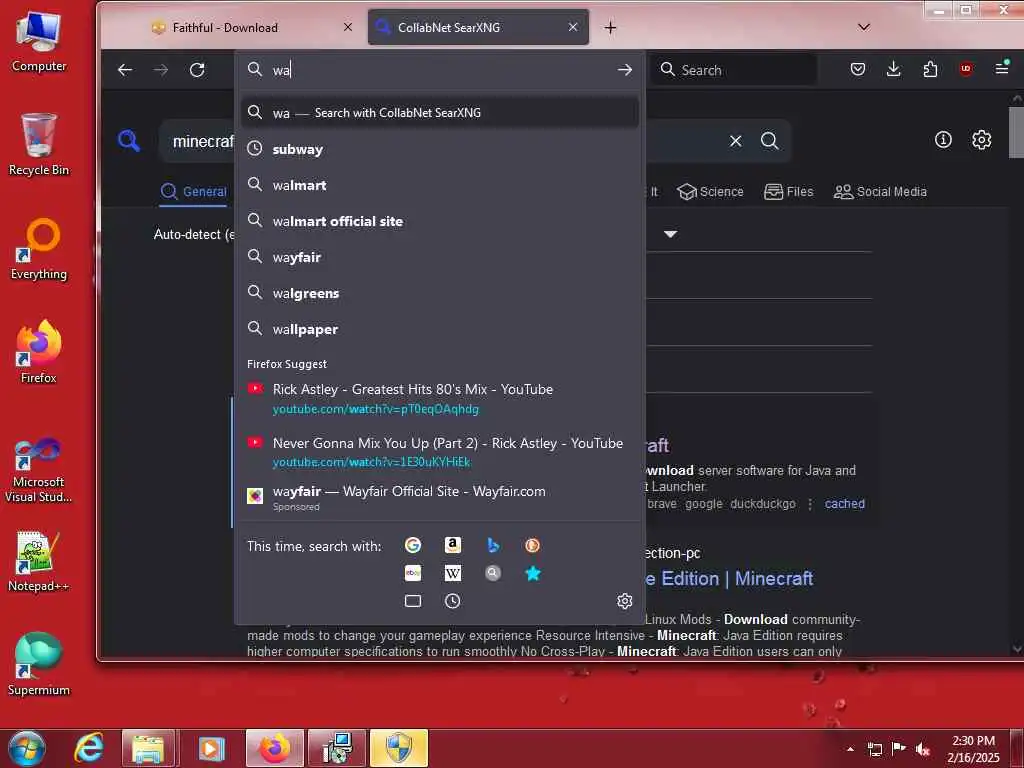Open search settings gear in dropdown

[x=624, y=601]
